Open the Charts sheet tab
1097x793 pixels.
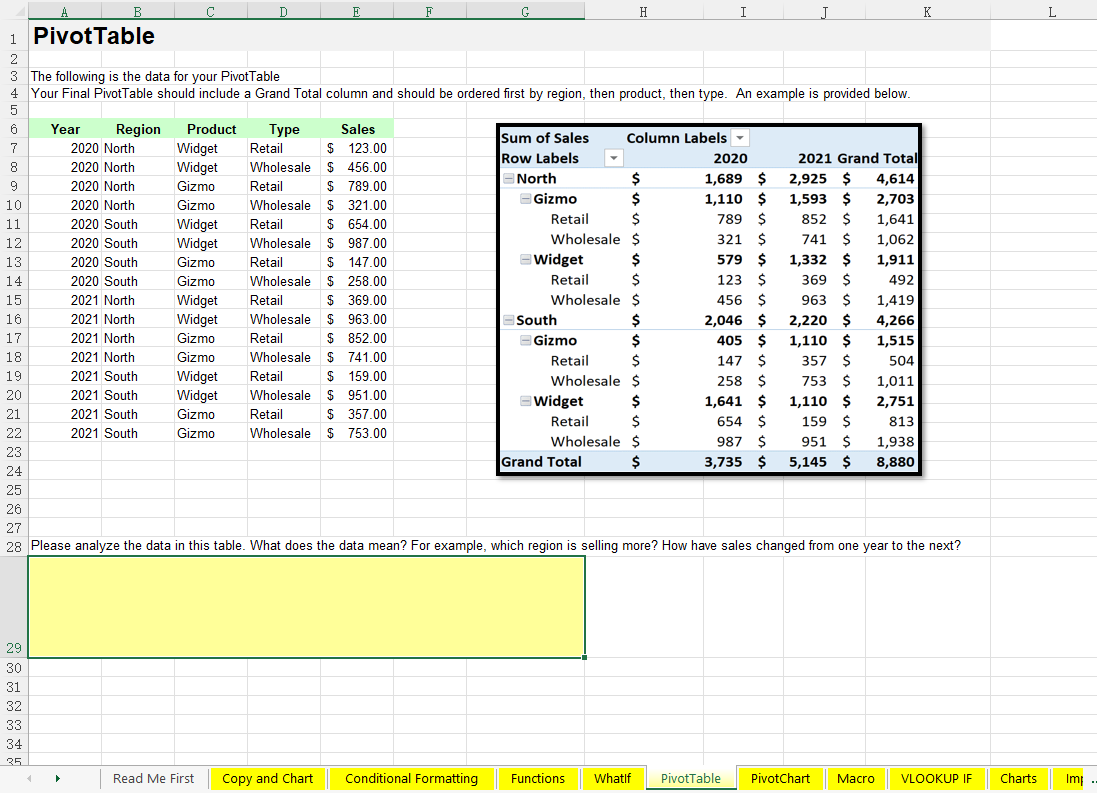point(1018,778)
